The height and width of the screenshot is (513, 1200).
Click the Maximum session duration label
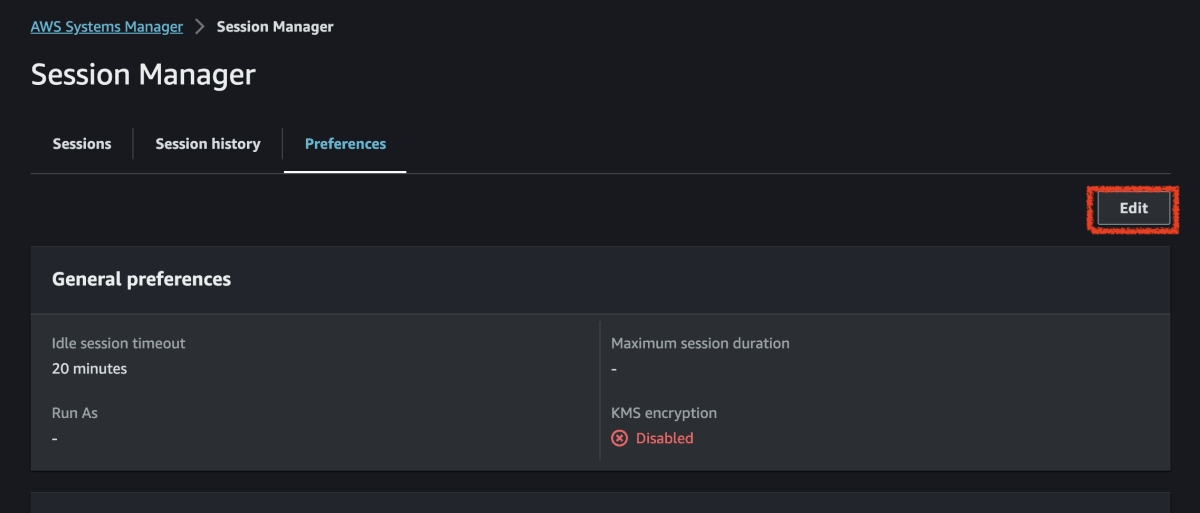[700, 343]
